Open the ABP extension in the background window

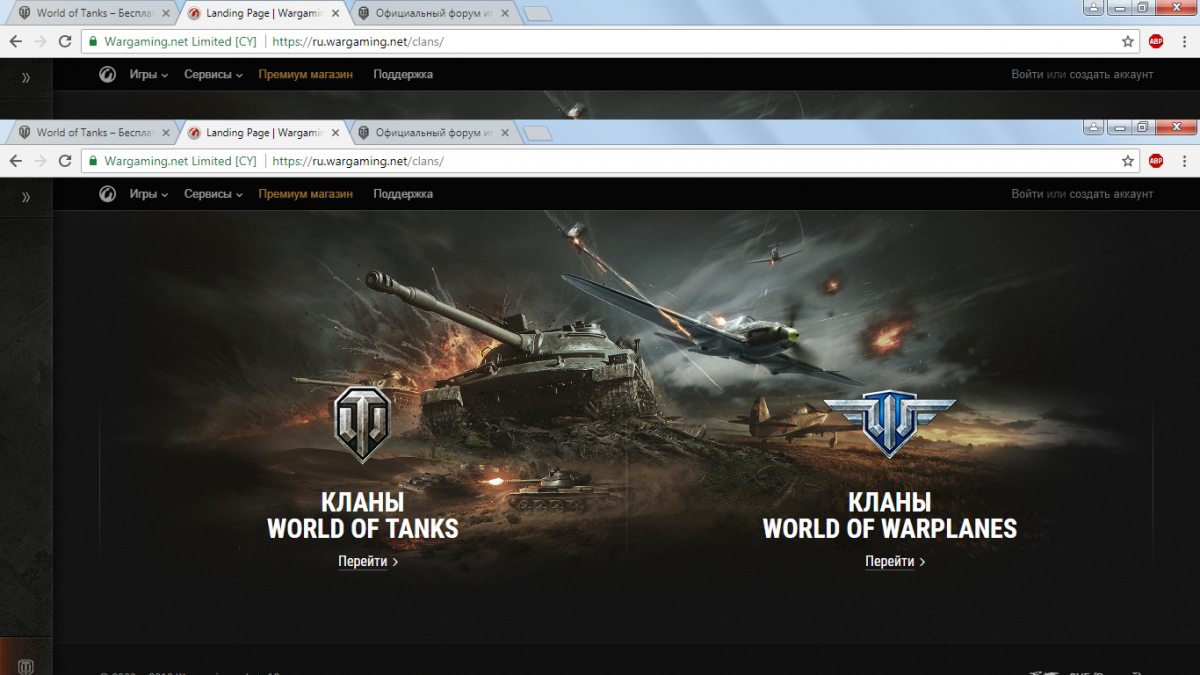pos(1156,41)
